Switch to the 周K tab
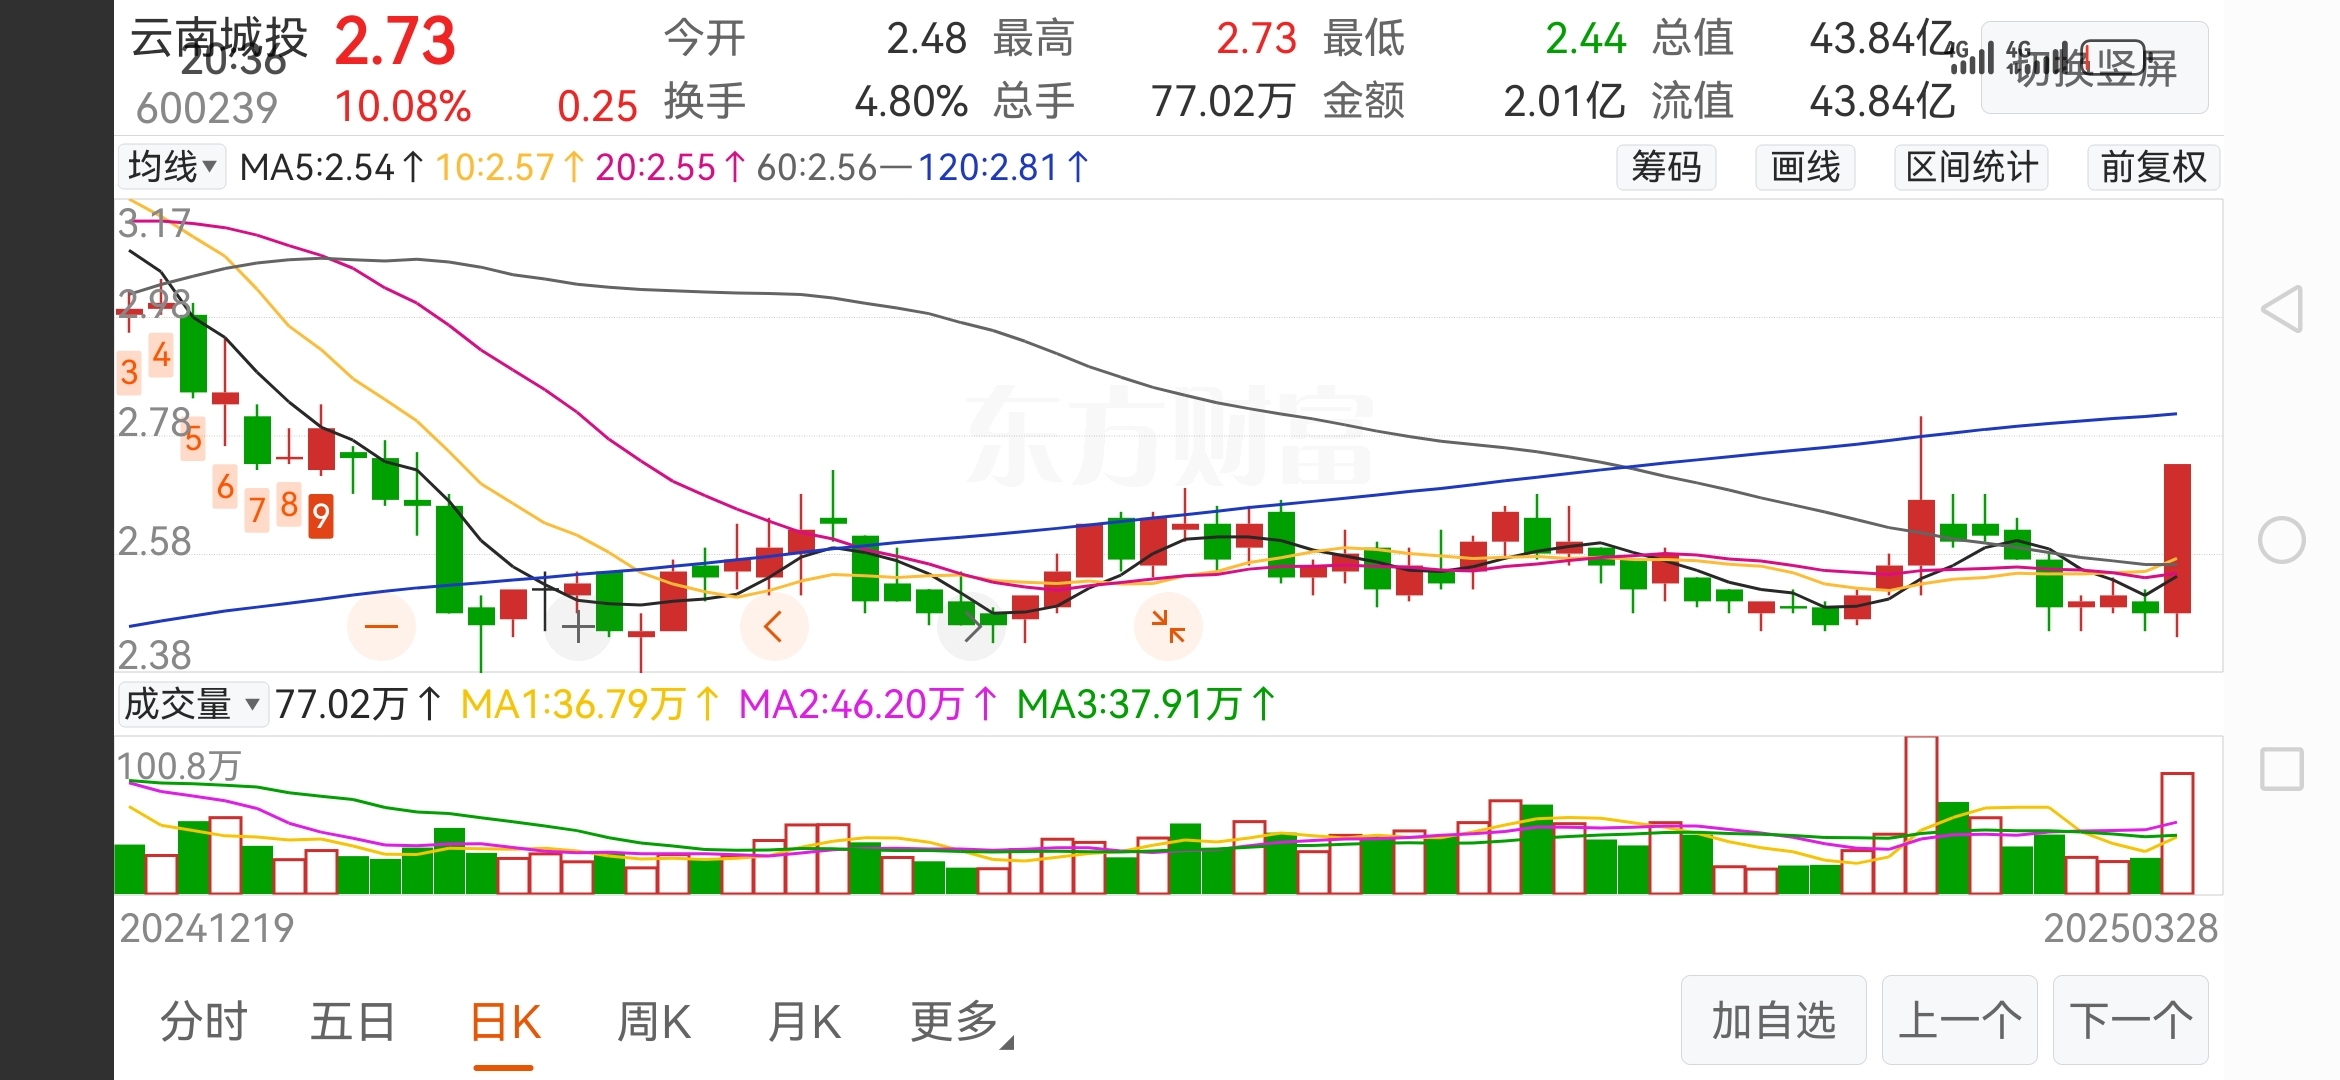 (x=654, y=1022)
